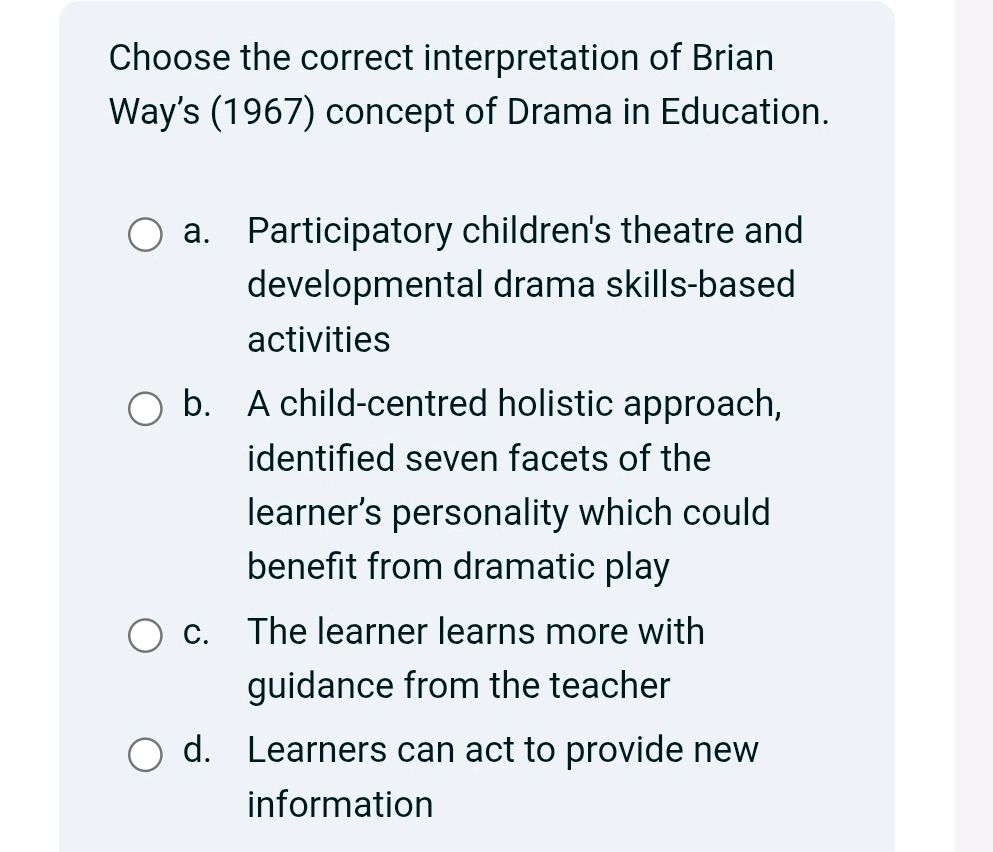This screenshot has width=993, height=852.
Task: Click the phrase Drama in Education
Action: point(660,112)
